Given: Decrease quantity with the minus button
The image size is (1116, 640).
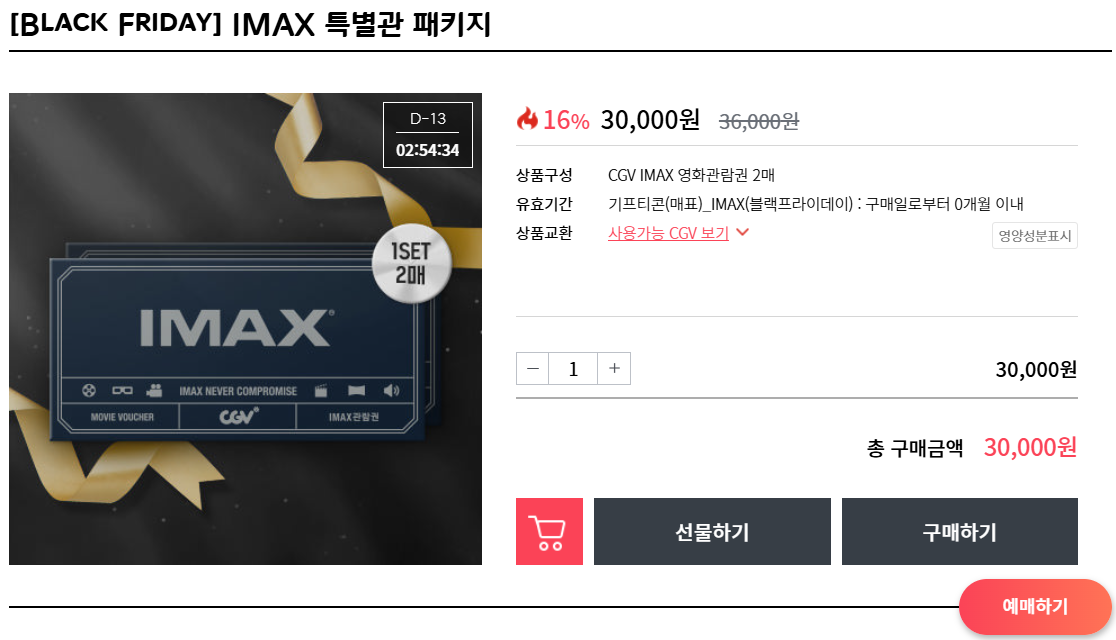Looking at the screenshot, I should click(532, 369).
